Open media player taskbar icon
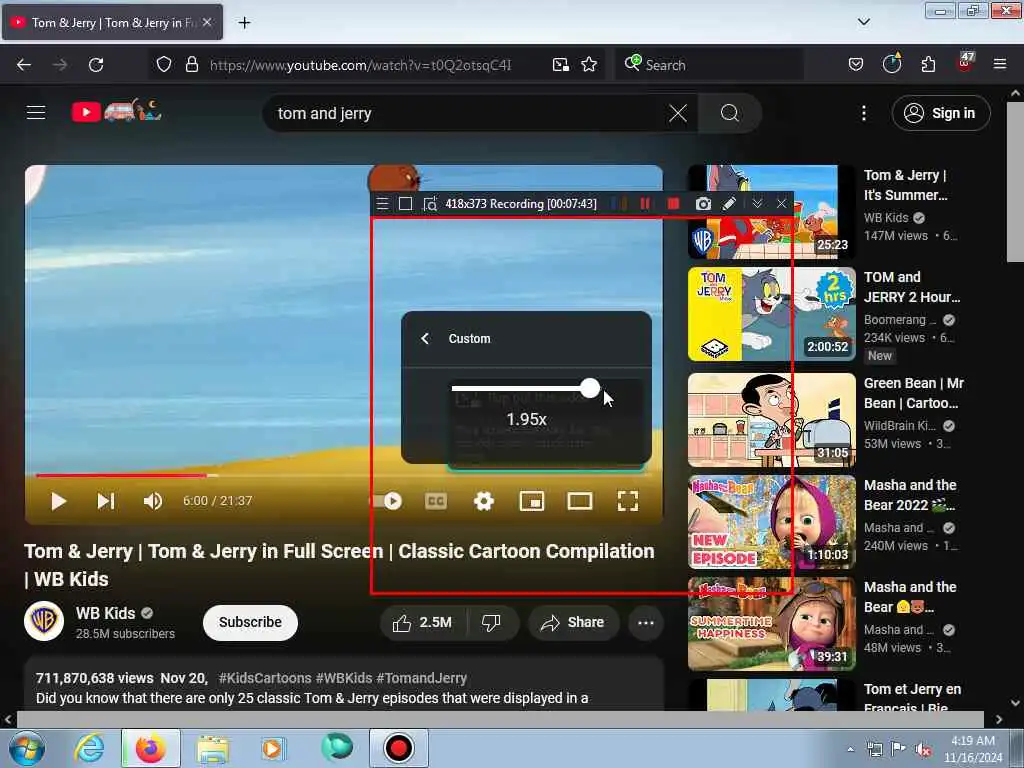1024x768 pixels. [272, 748]
